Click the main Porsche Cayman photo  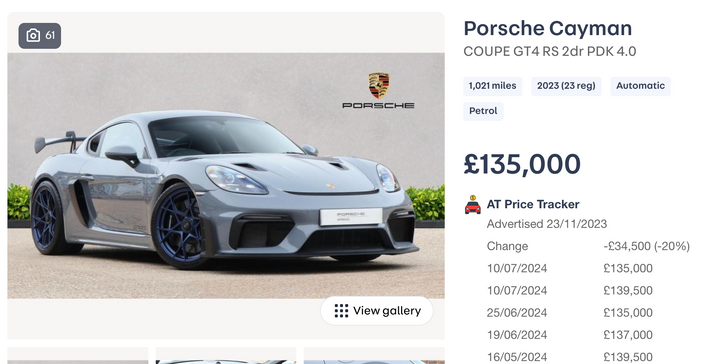[226, 176]
